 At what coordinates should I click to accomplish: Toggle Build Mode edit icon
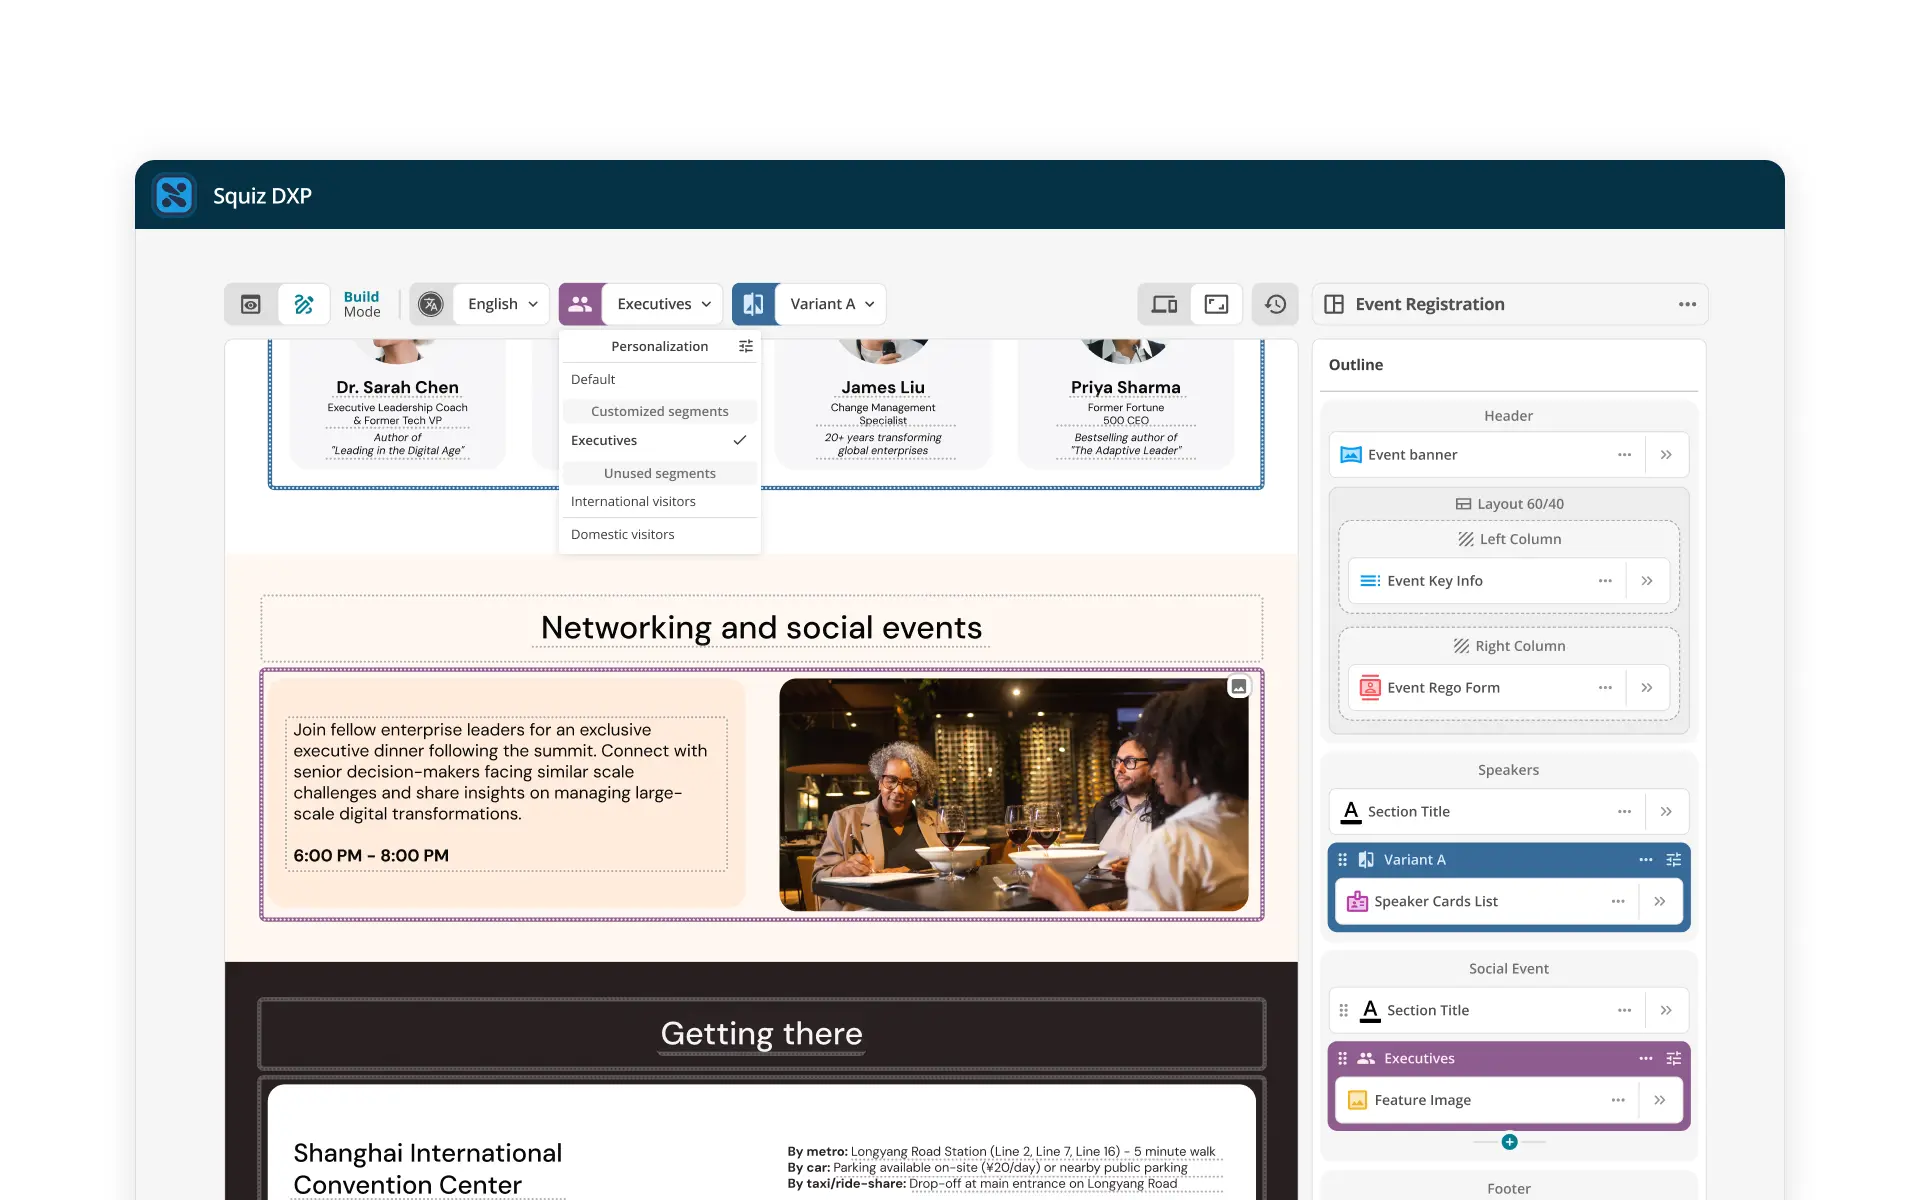pyautogui.click(x=304, y=304)
